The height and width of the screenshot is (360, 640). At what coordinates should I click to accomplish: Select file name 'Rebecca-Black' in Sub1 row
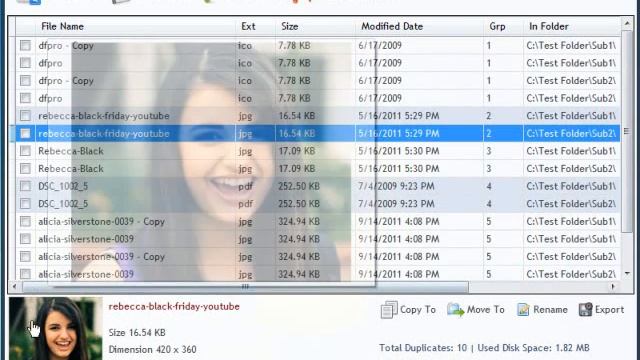coord(71,151)
